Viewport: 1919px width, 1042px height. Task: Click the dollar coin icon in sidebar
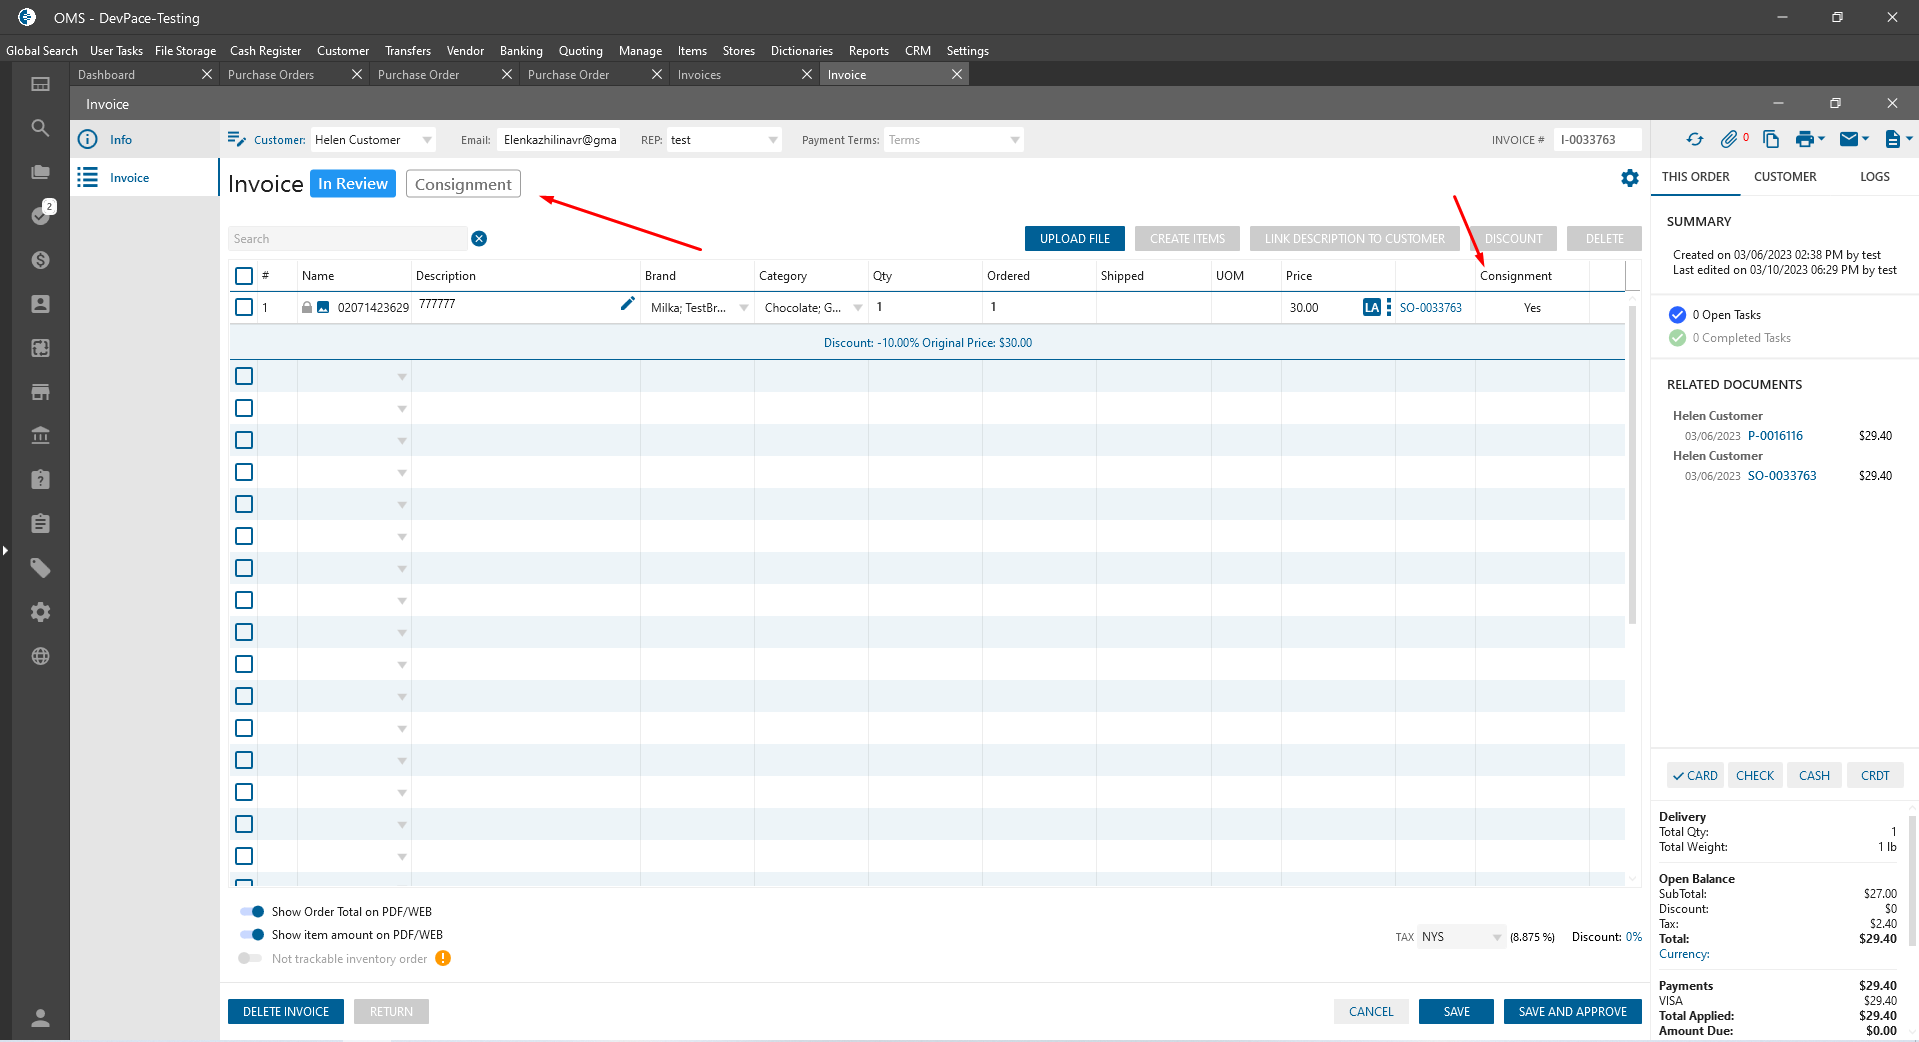point(40,260)
